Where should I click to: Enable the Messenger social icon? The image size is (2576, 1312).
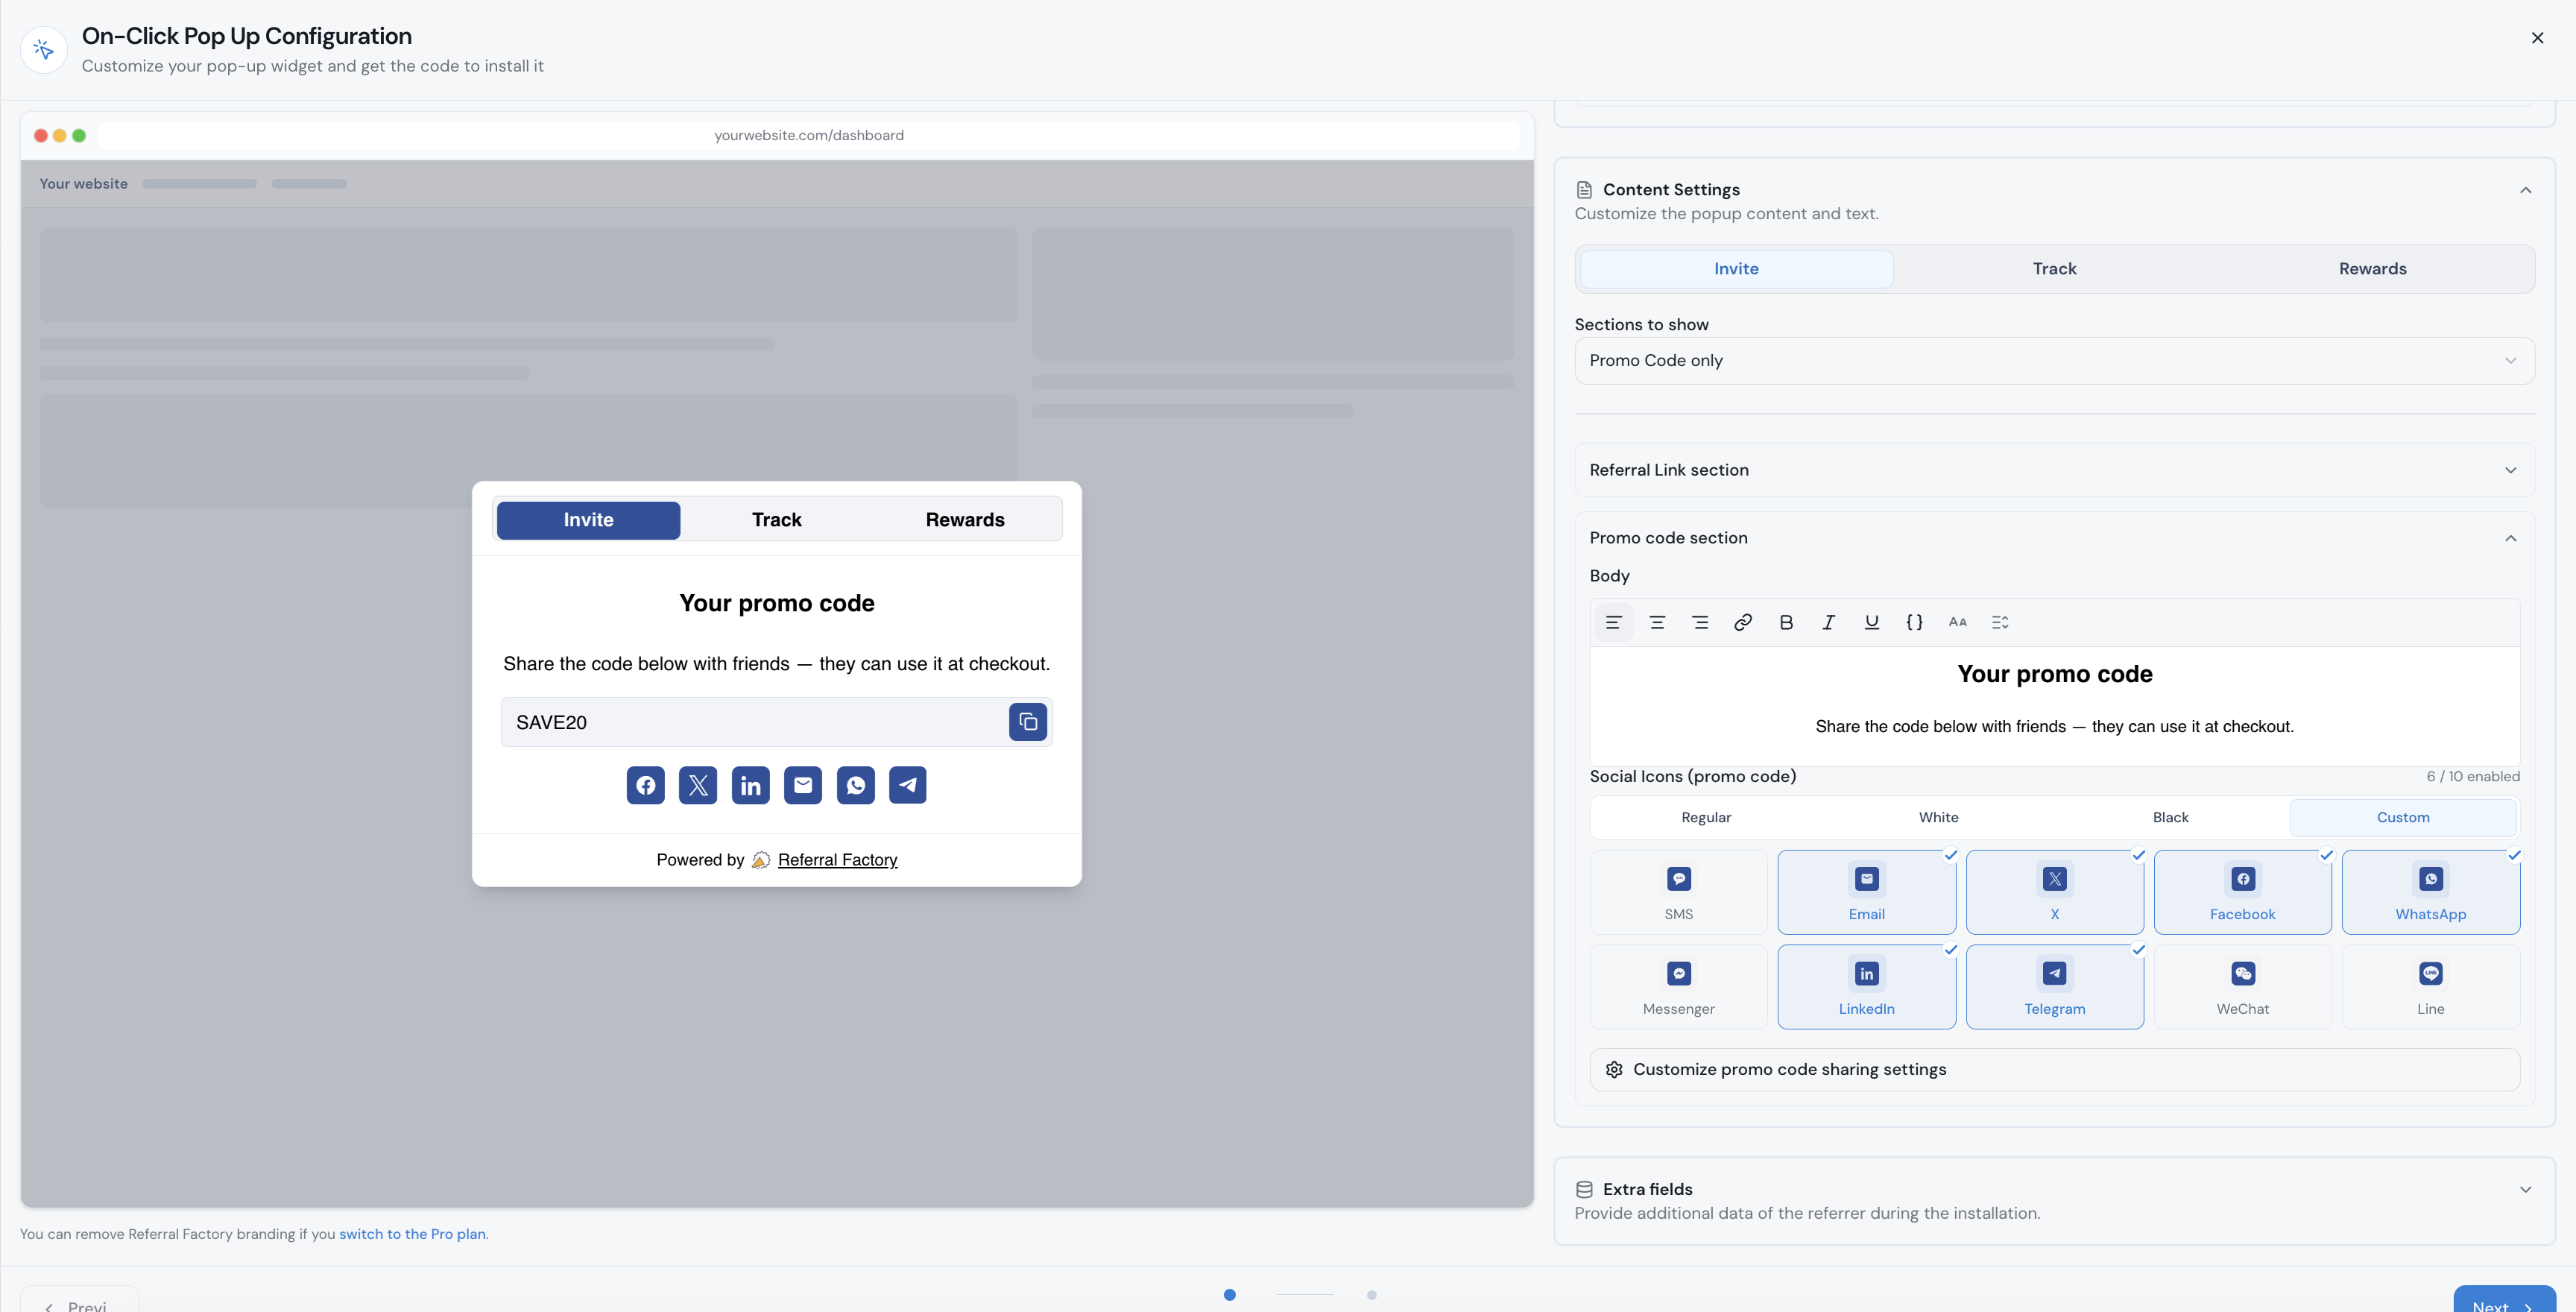[x=1679, y=987]
